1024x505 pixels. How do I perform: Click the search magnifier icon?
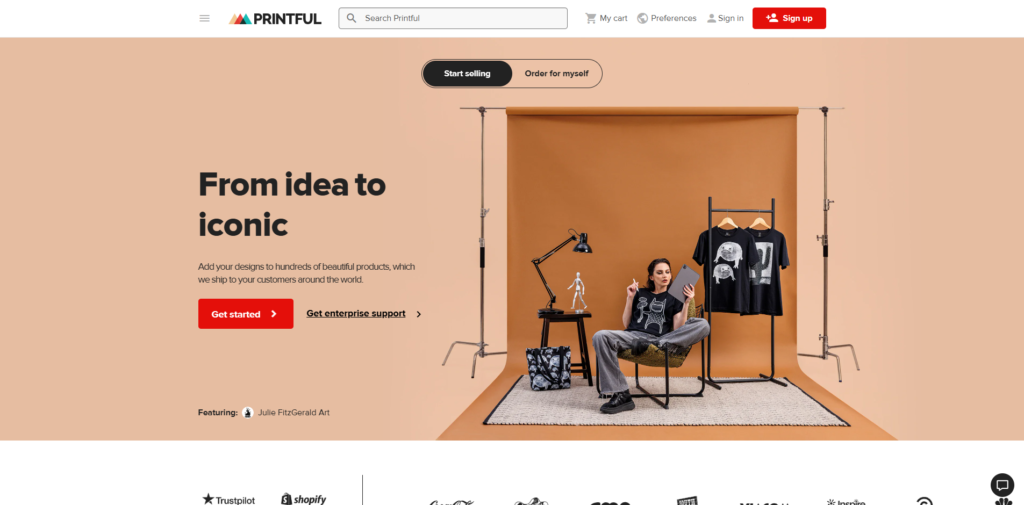tap(351, 18)
